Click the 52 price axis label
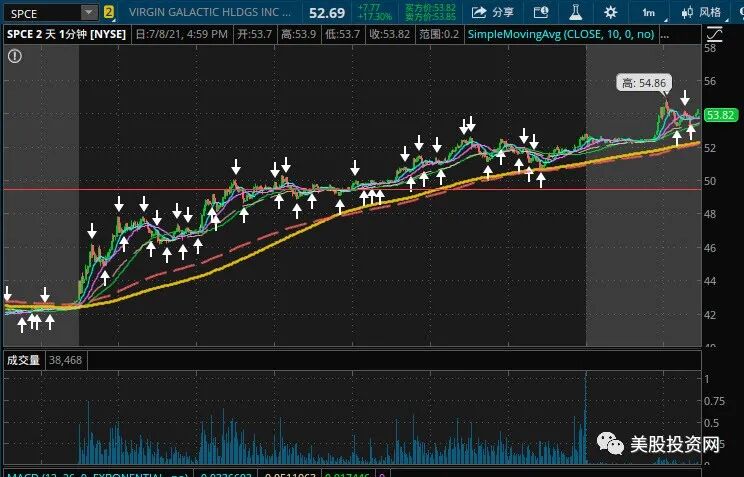Image resolution: width=744 pixels, height=477 pixels. (710, 148)
